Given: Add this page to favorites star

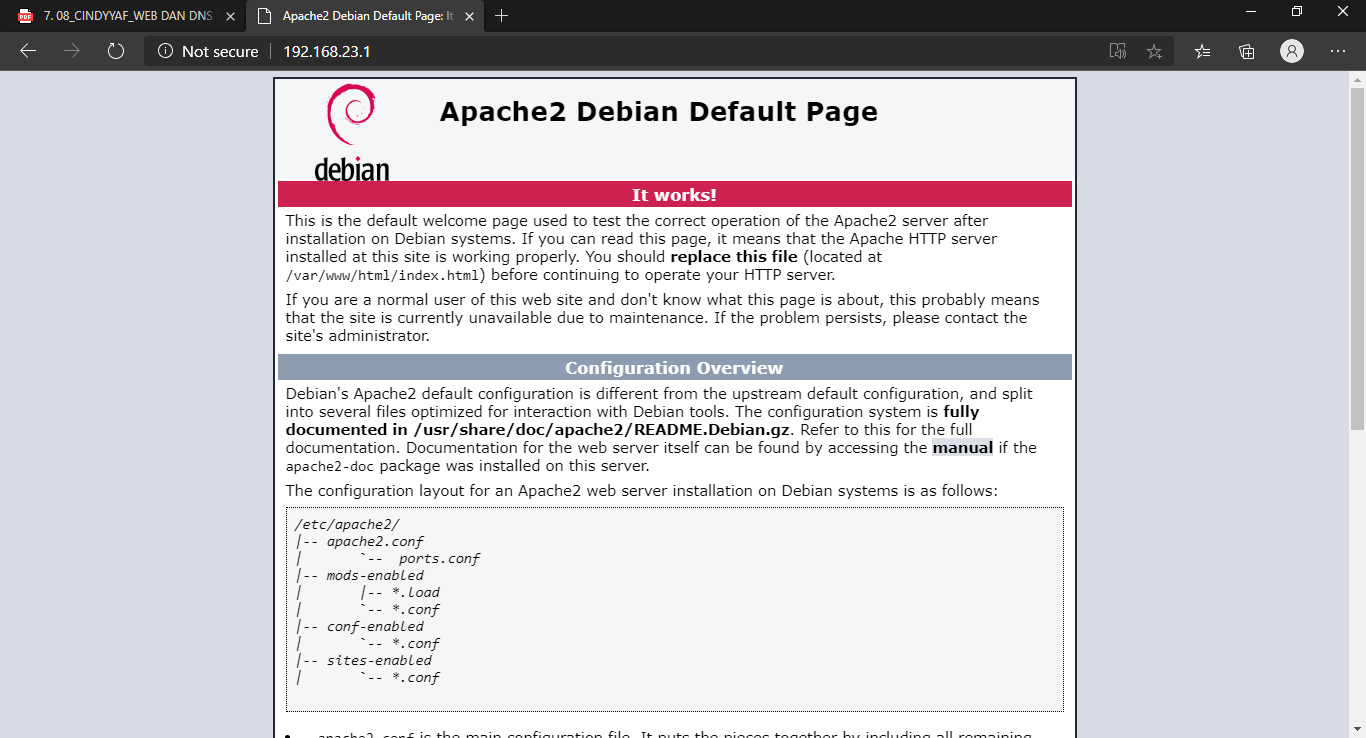Looking at the screenshot, I should coord(1154,51).
